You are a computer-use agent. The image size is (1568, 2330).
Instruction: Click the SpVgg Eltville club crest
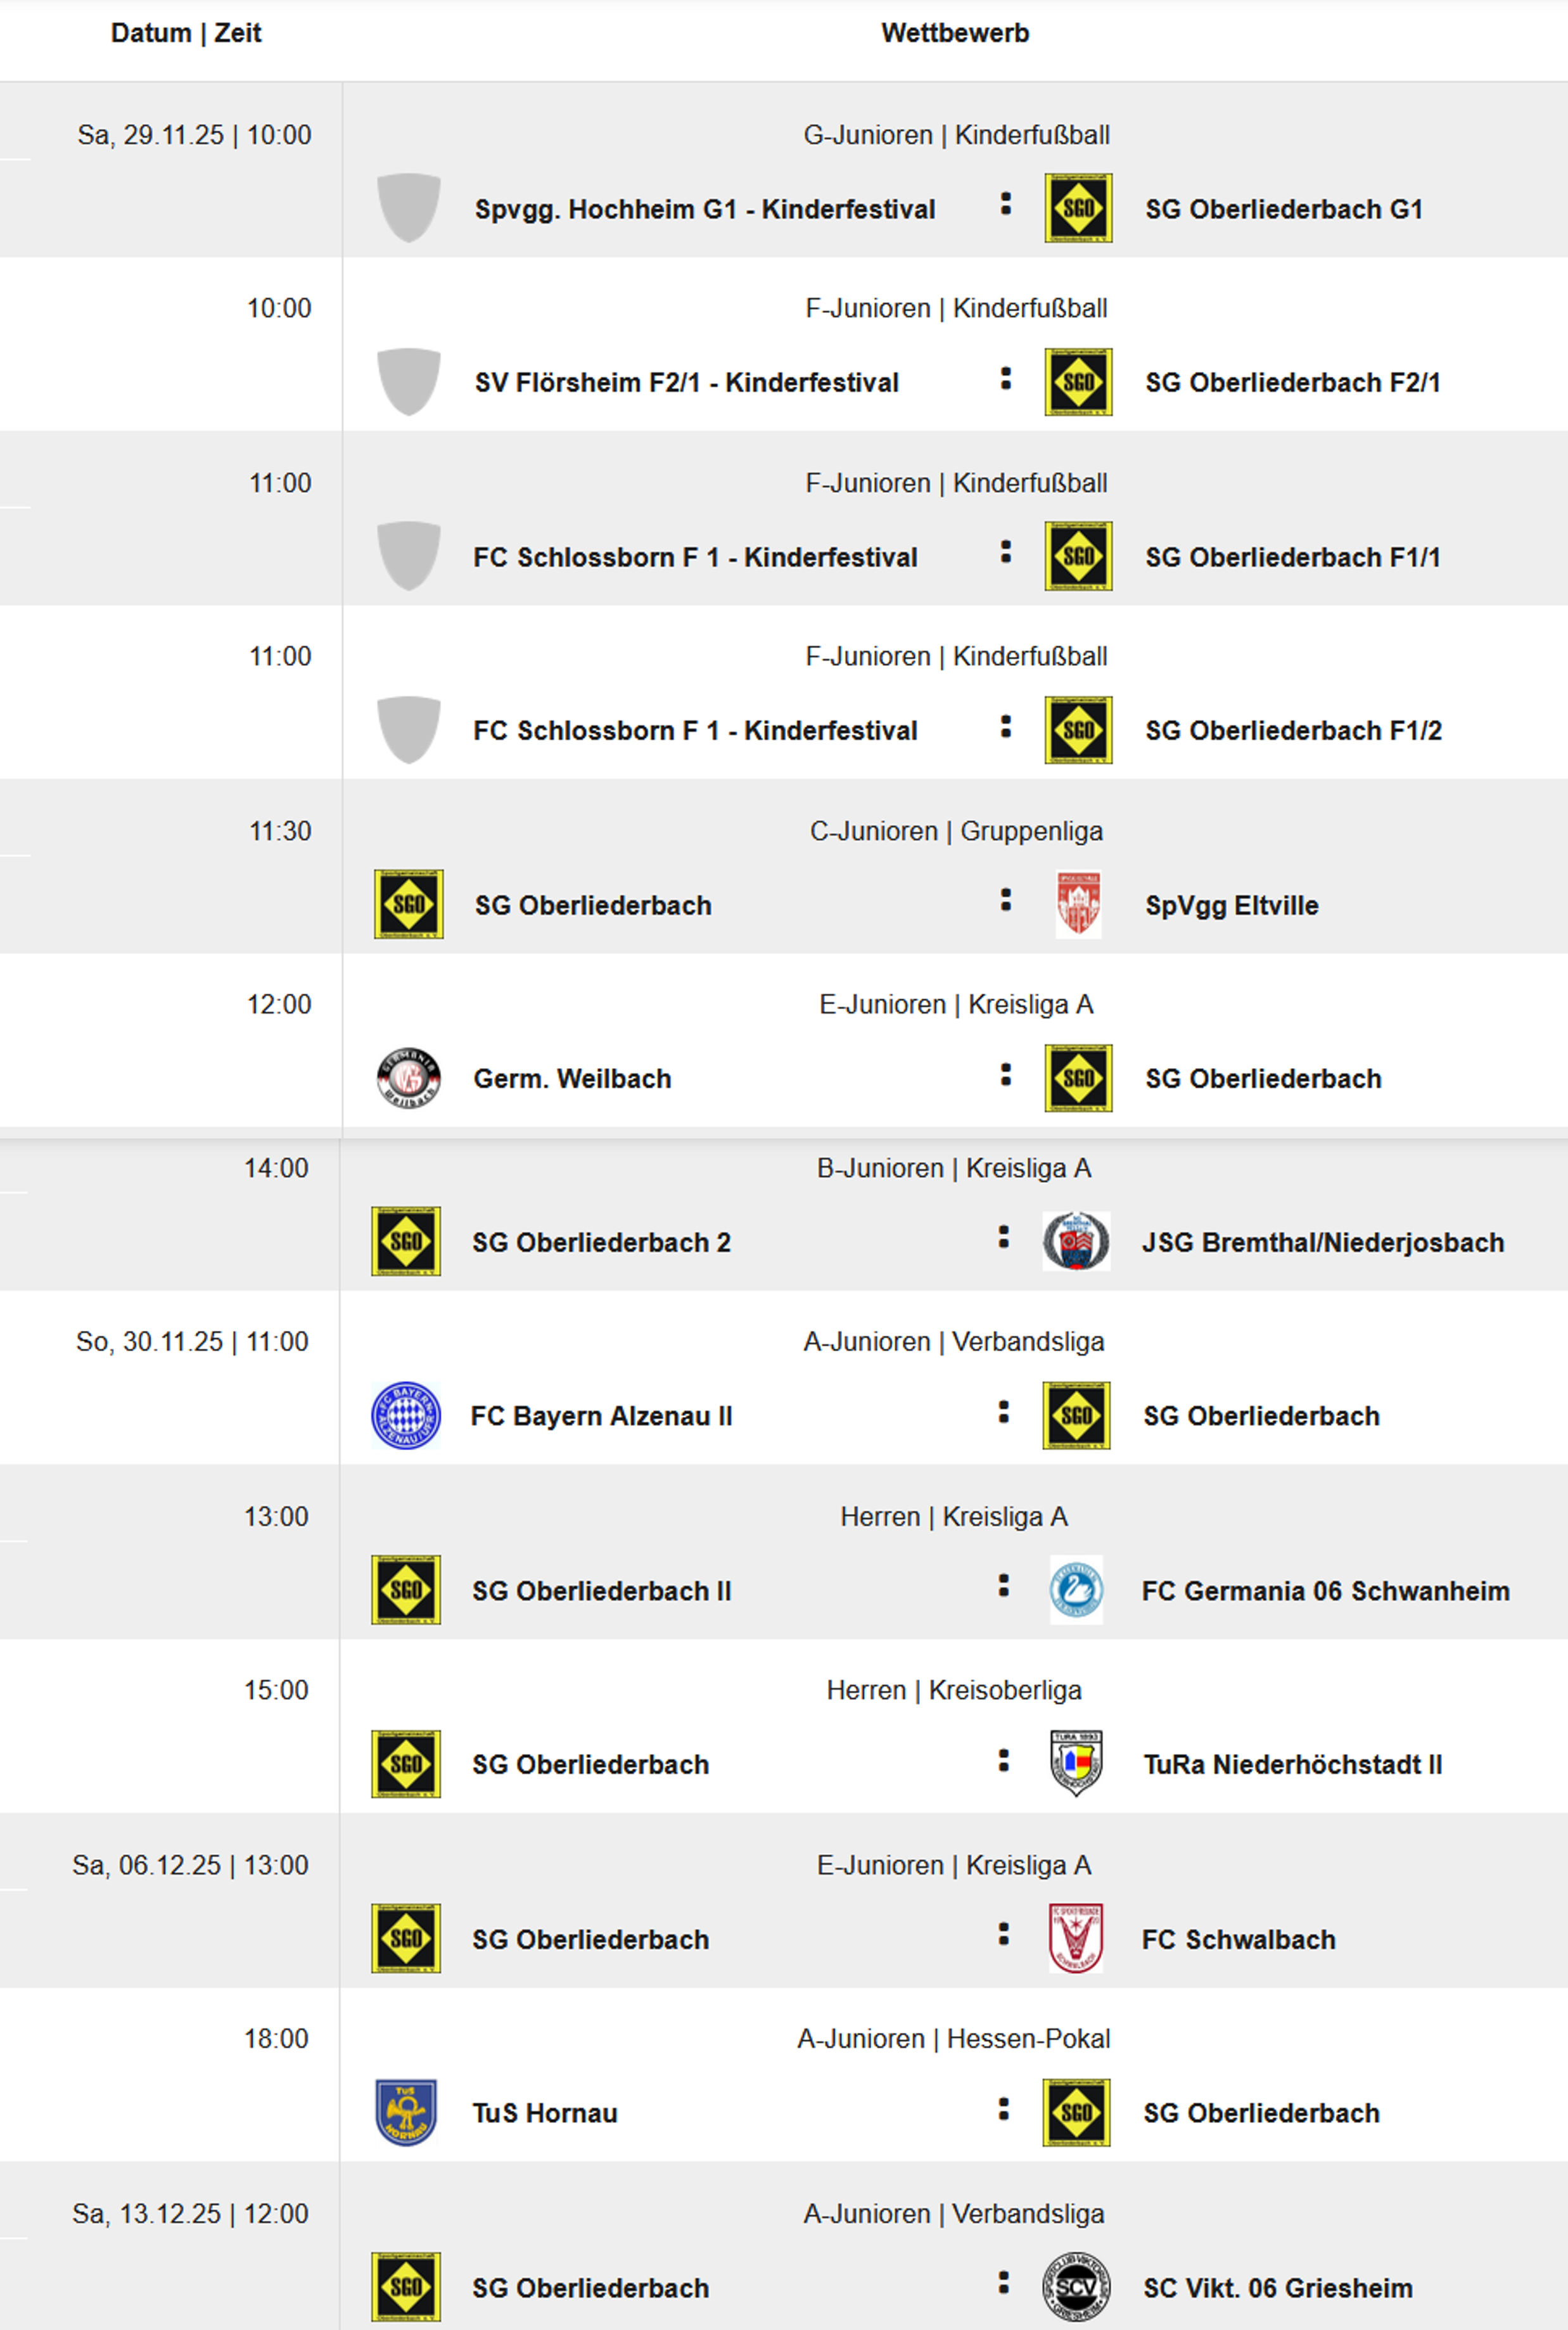[1078, 905]
